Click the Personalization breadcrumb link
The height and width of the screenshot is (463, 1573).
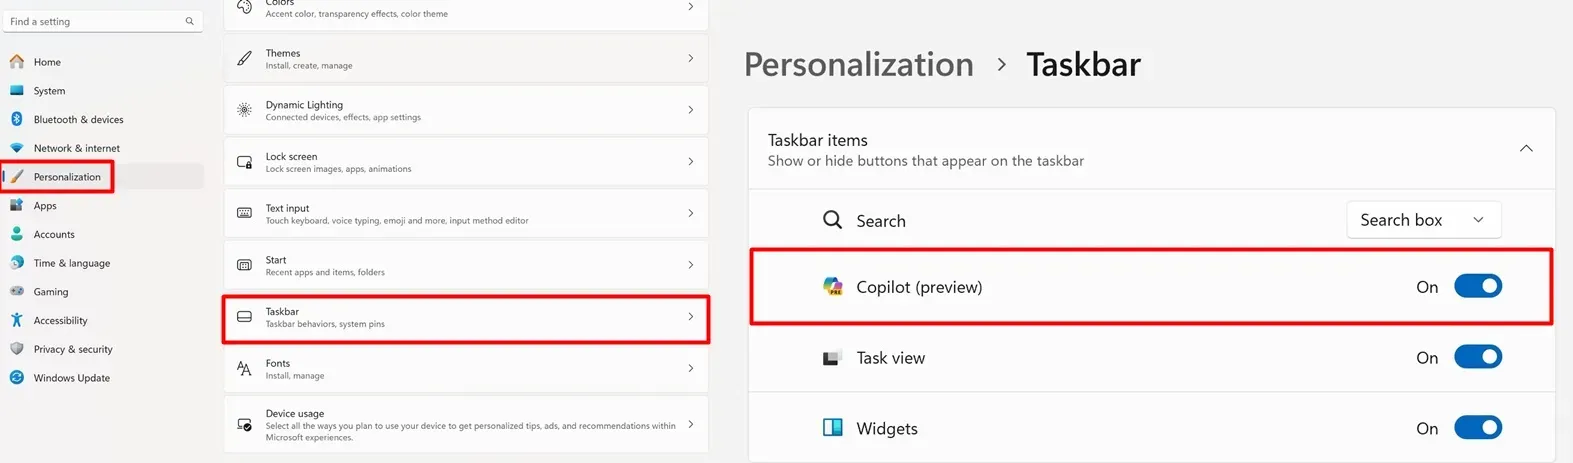coord(858,65)
